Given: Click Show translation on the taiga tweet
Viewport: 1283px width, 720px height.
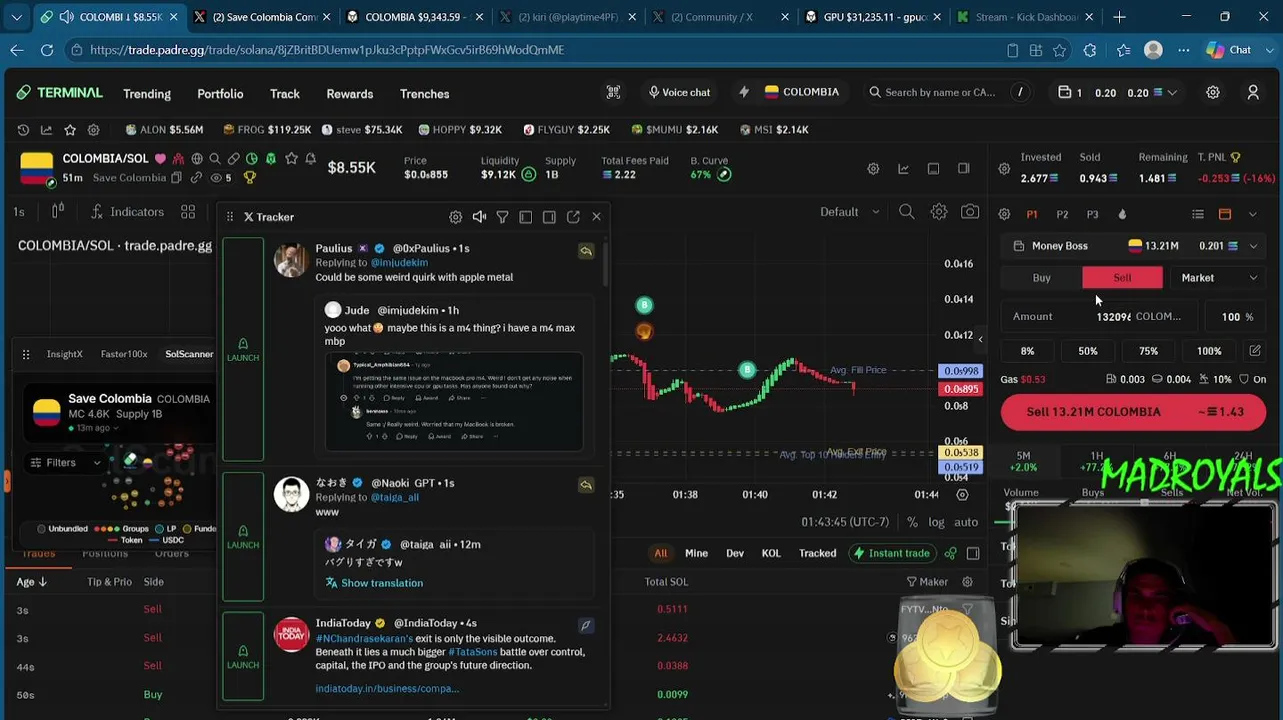Looking at the screenshot, I should pos(373,583).
